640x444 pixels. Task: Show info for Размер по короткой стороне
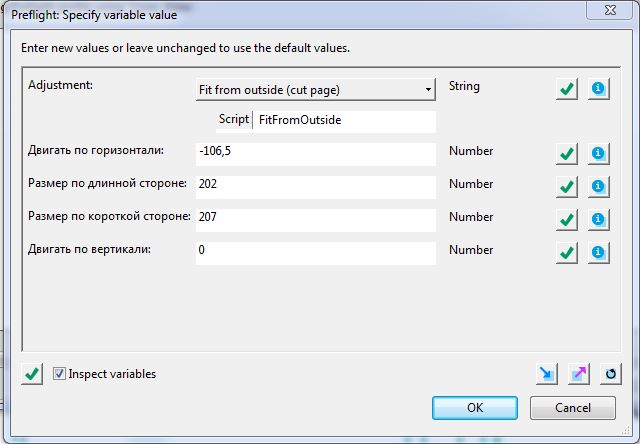click(x=599, y=220)
